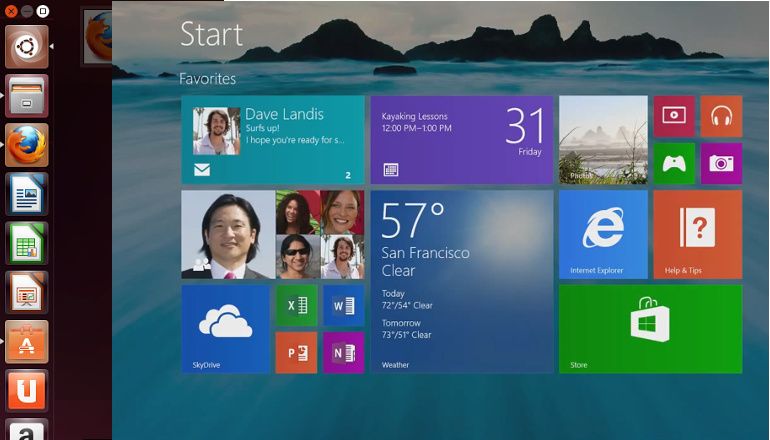The width and height of the screenshot is (770, 440).
Task: Open the Help & Tips tile
Action: pyautogui.click(x=697, y=234)
